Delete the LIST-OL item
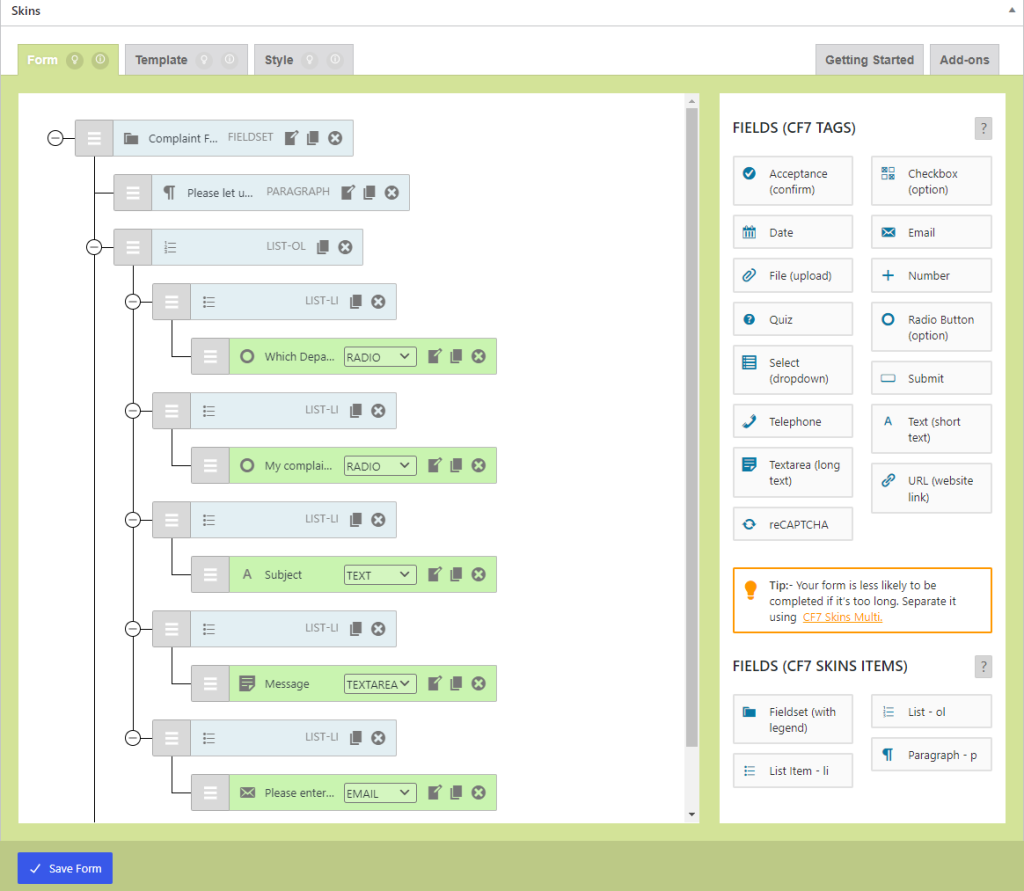This screenshot has width=1024, height=891. (345, 247)
